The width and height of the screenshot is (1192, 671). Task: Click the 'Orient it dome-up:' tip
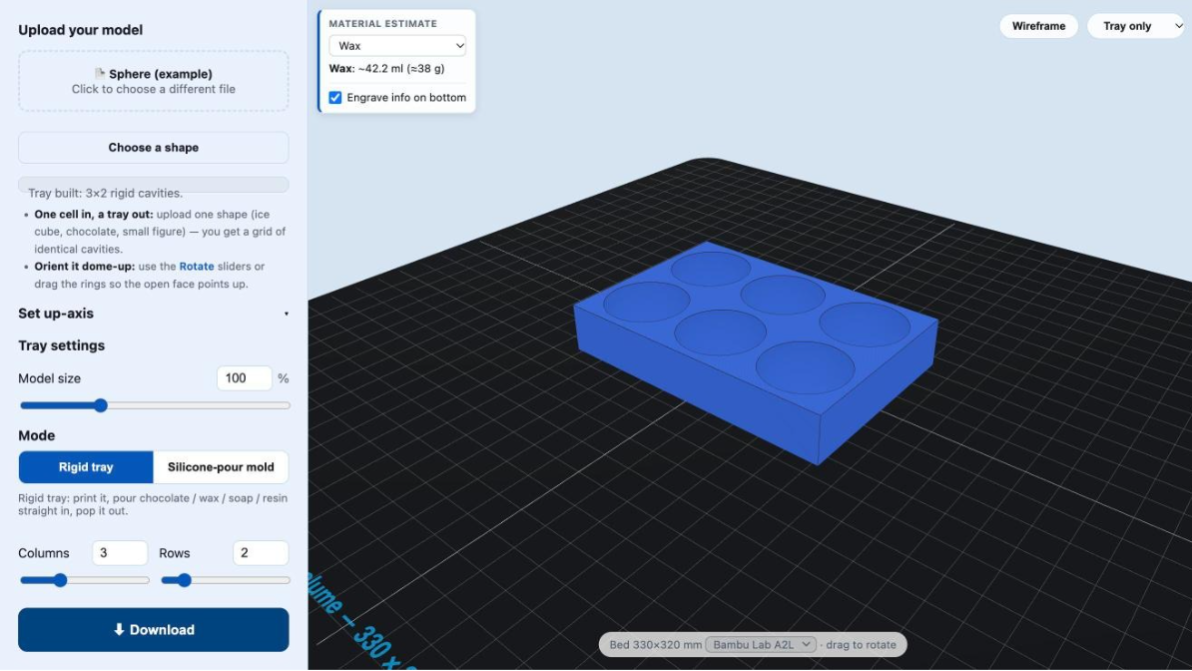point(84,267)
